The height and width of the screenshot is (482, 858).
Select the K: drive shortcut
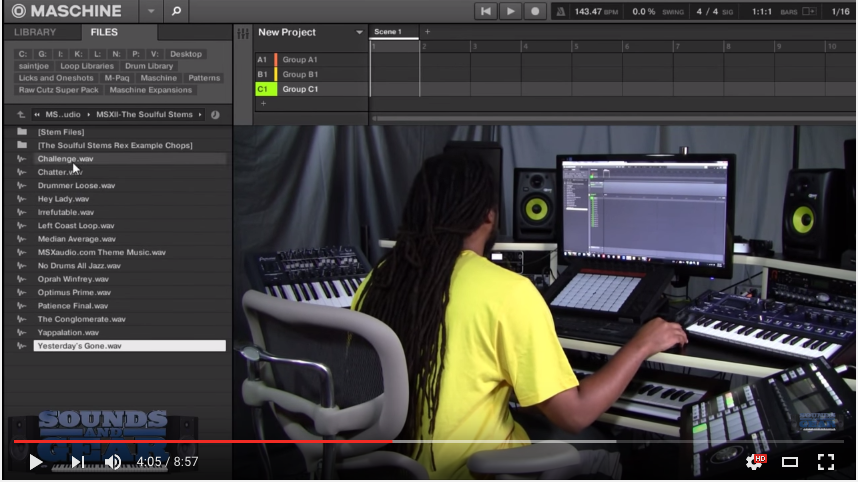click(x=78, y=54)
